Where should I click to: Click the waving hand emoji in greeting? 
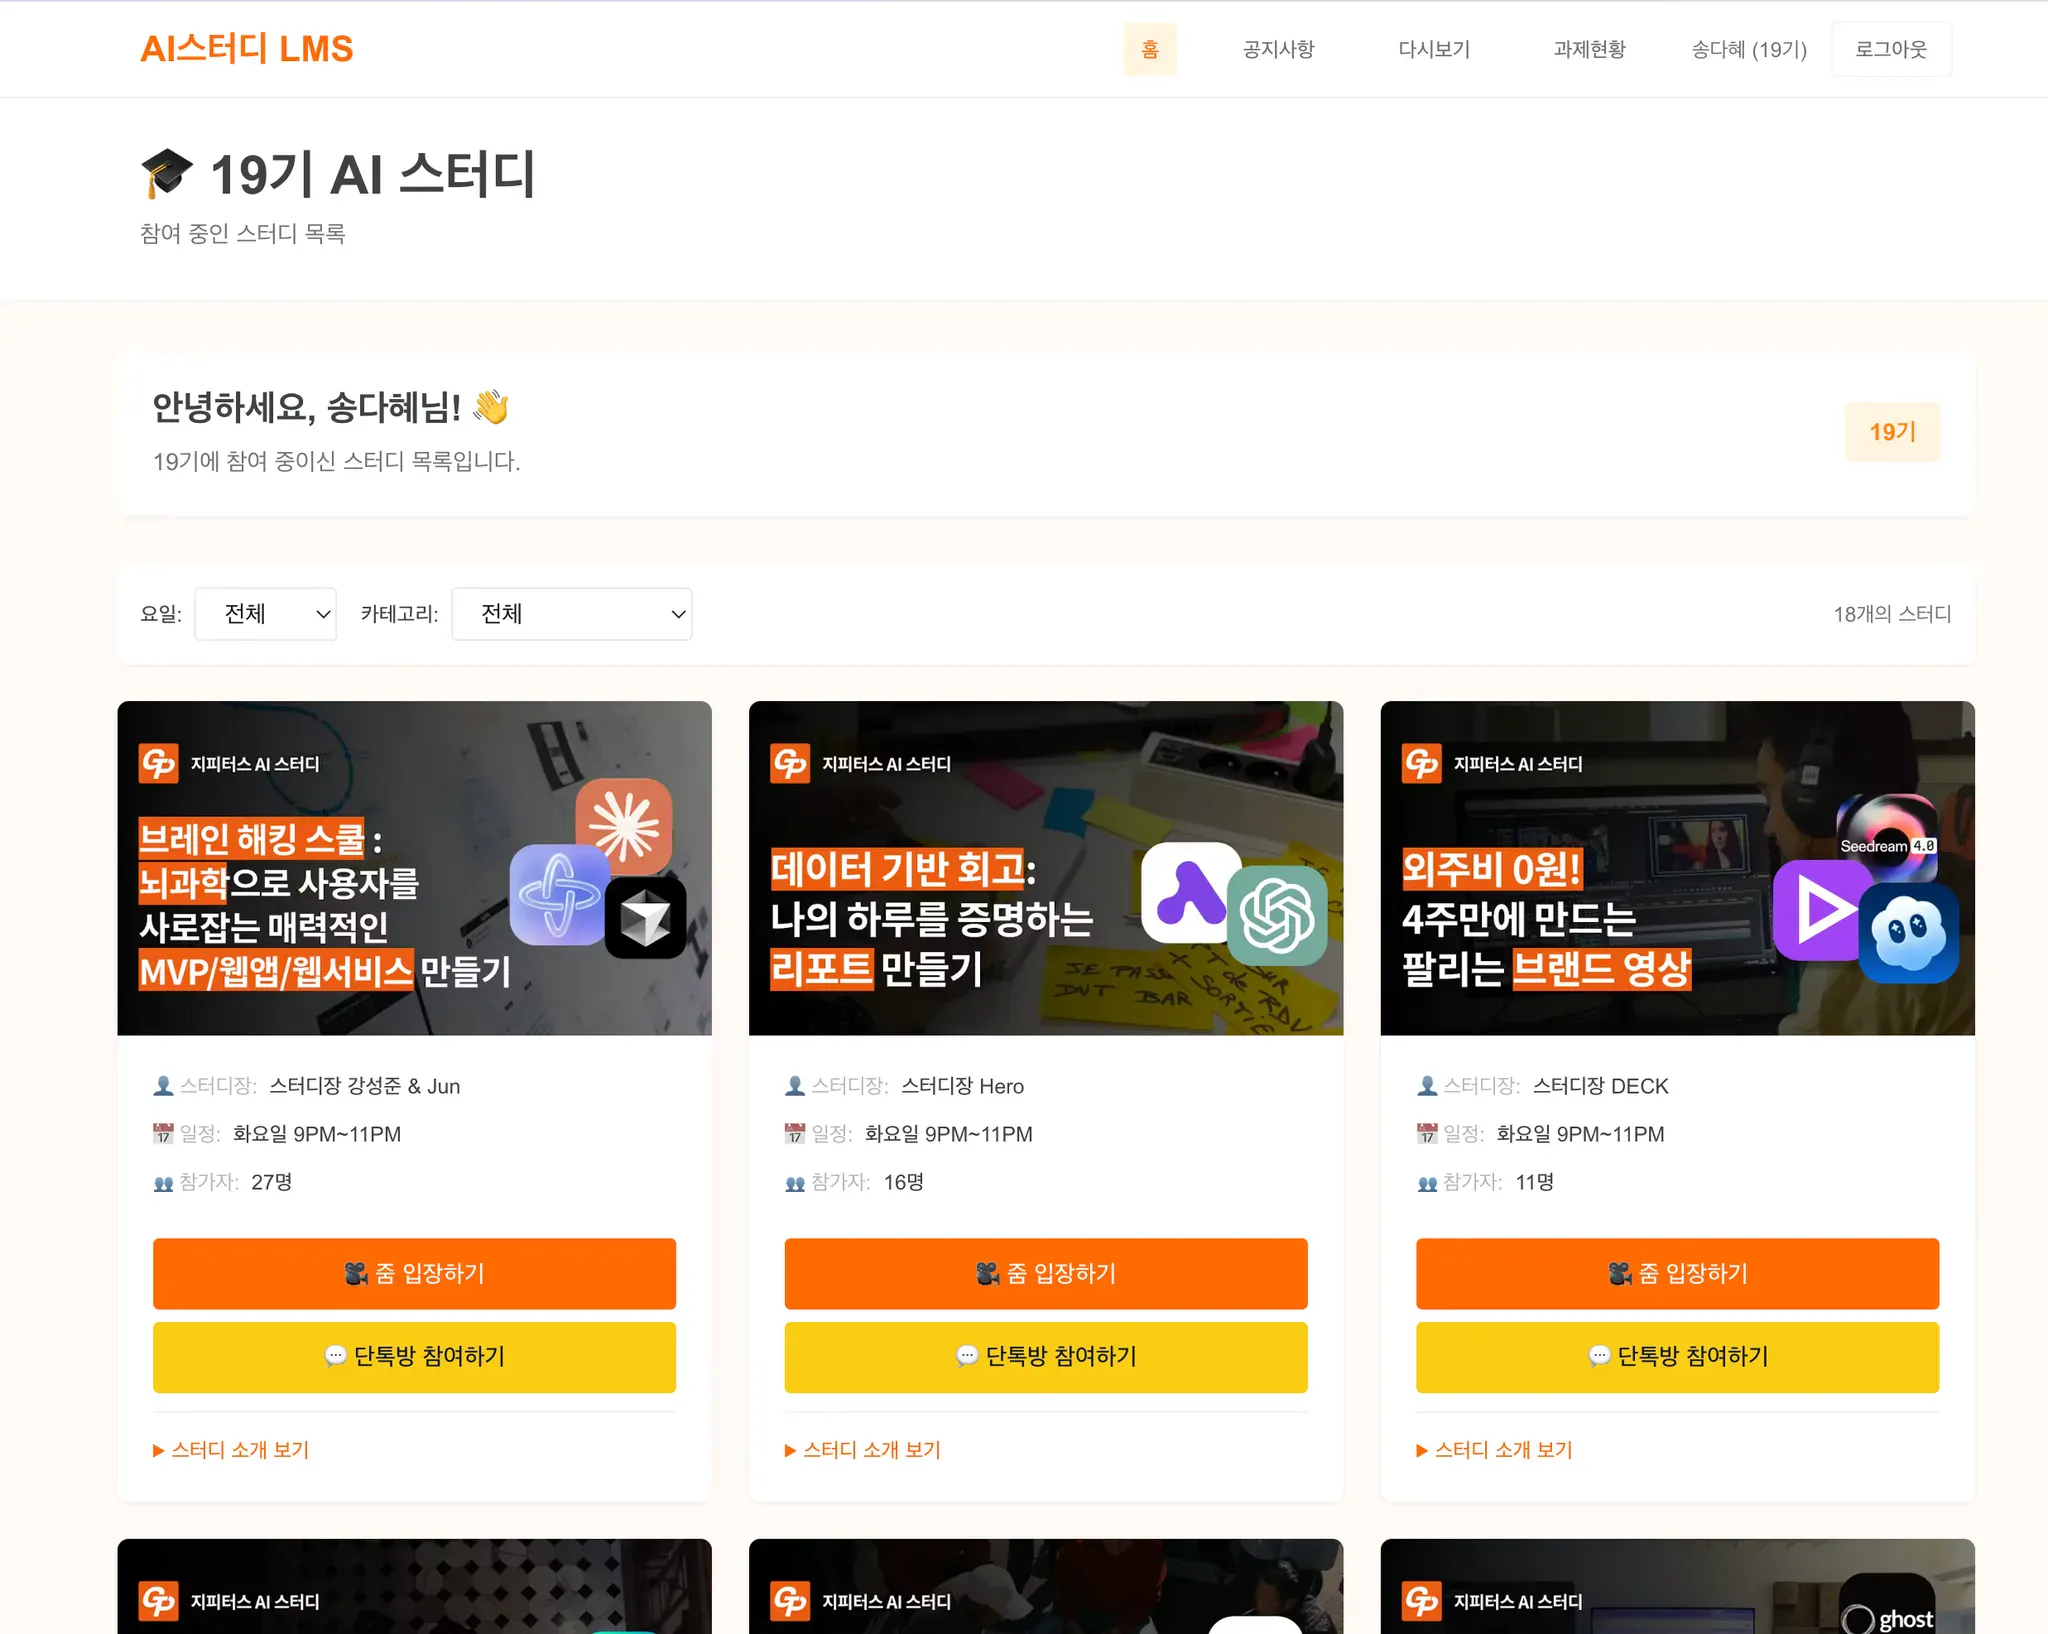pos(491,407)
